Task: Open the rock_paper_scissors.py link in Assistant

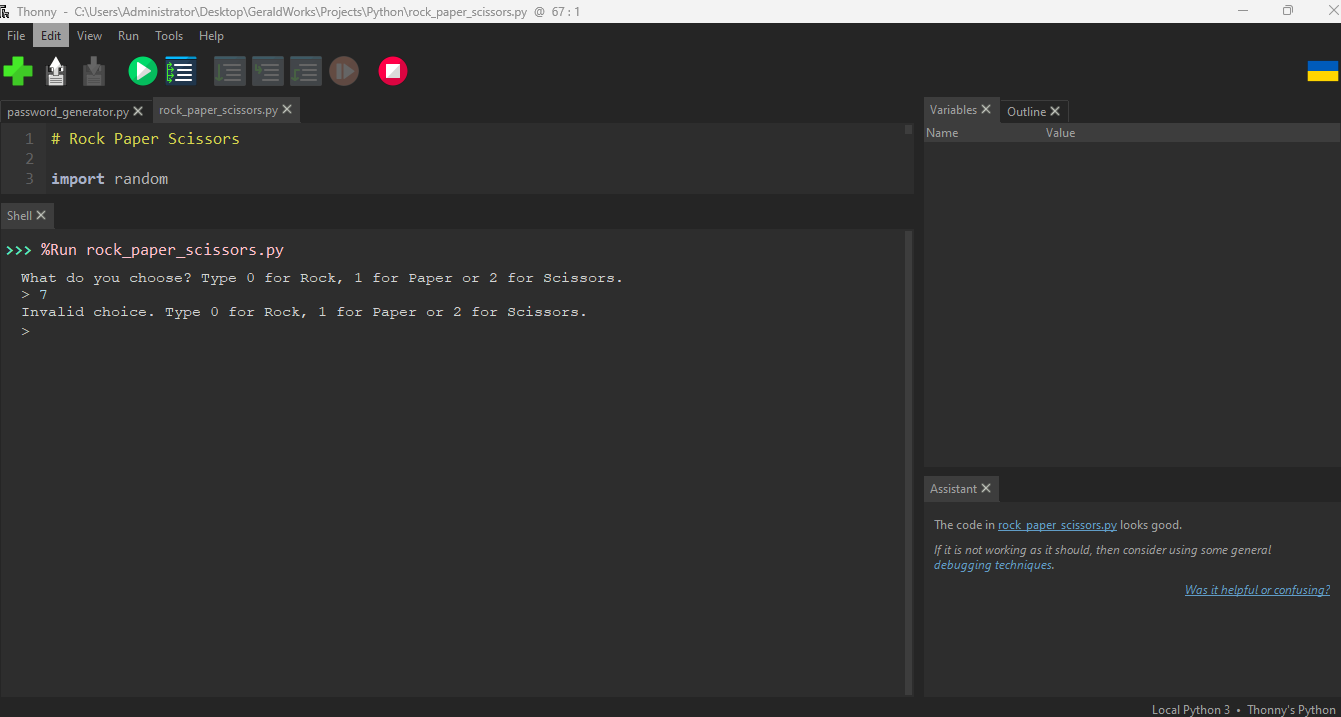Action: pyautogui.click(x=1057, y=525)
